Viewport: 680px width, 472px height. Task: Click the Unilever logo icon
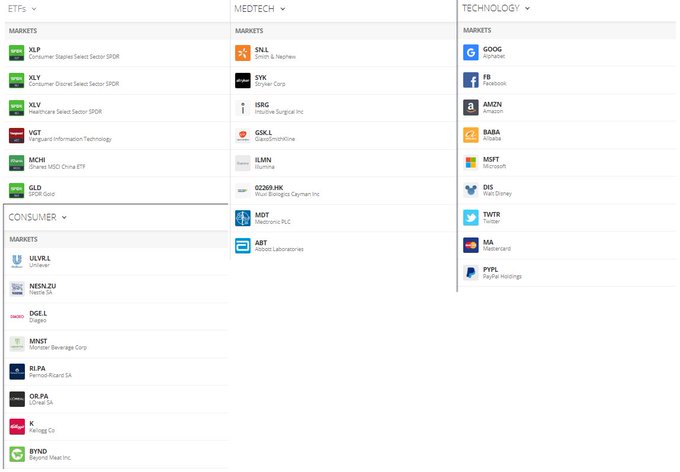(x=17, y=261)
